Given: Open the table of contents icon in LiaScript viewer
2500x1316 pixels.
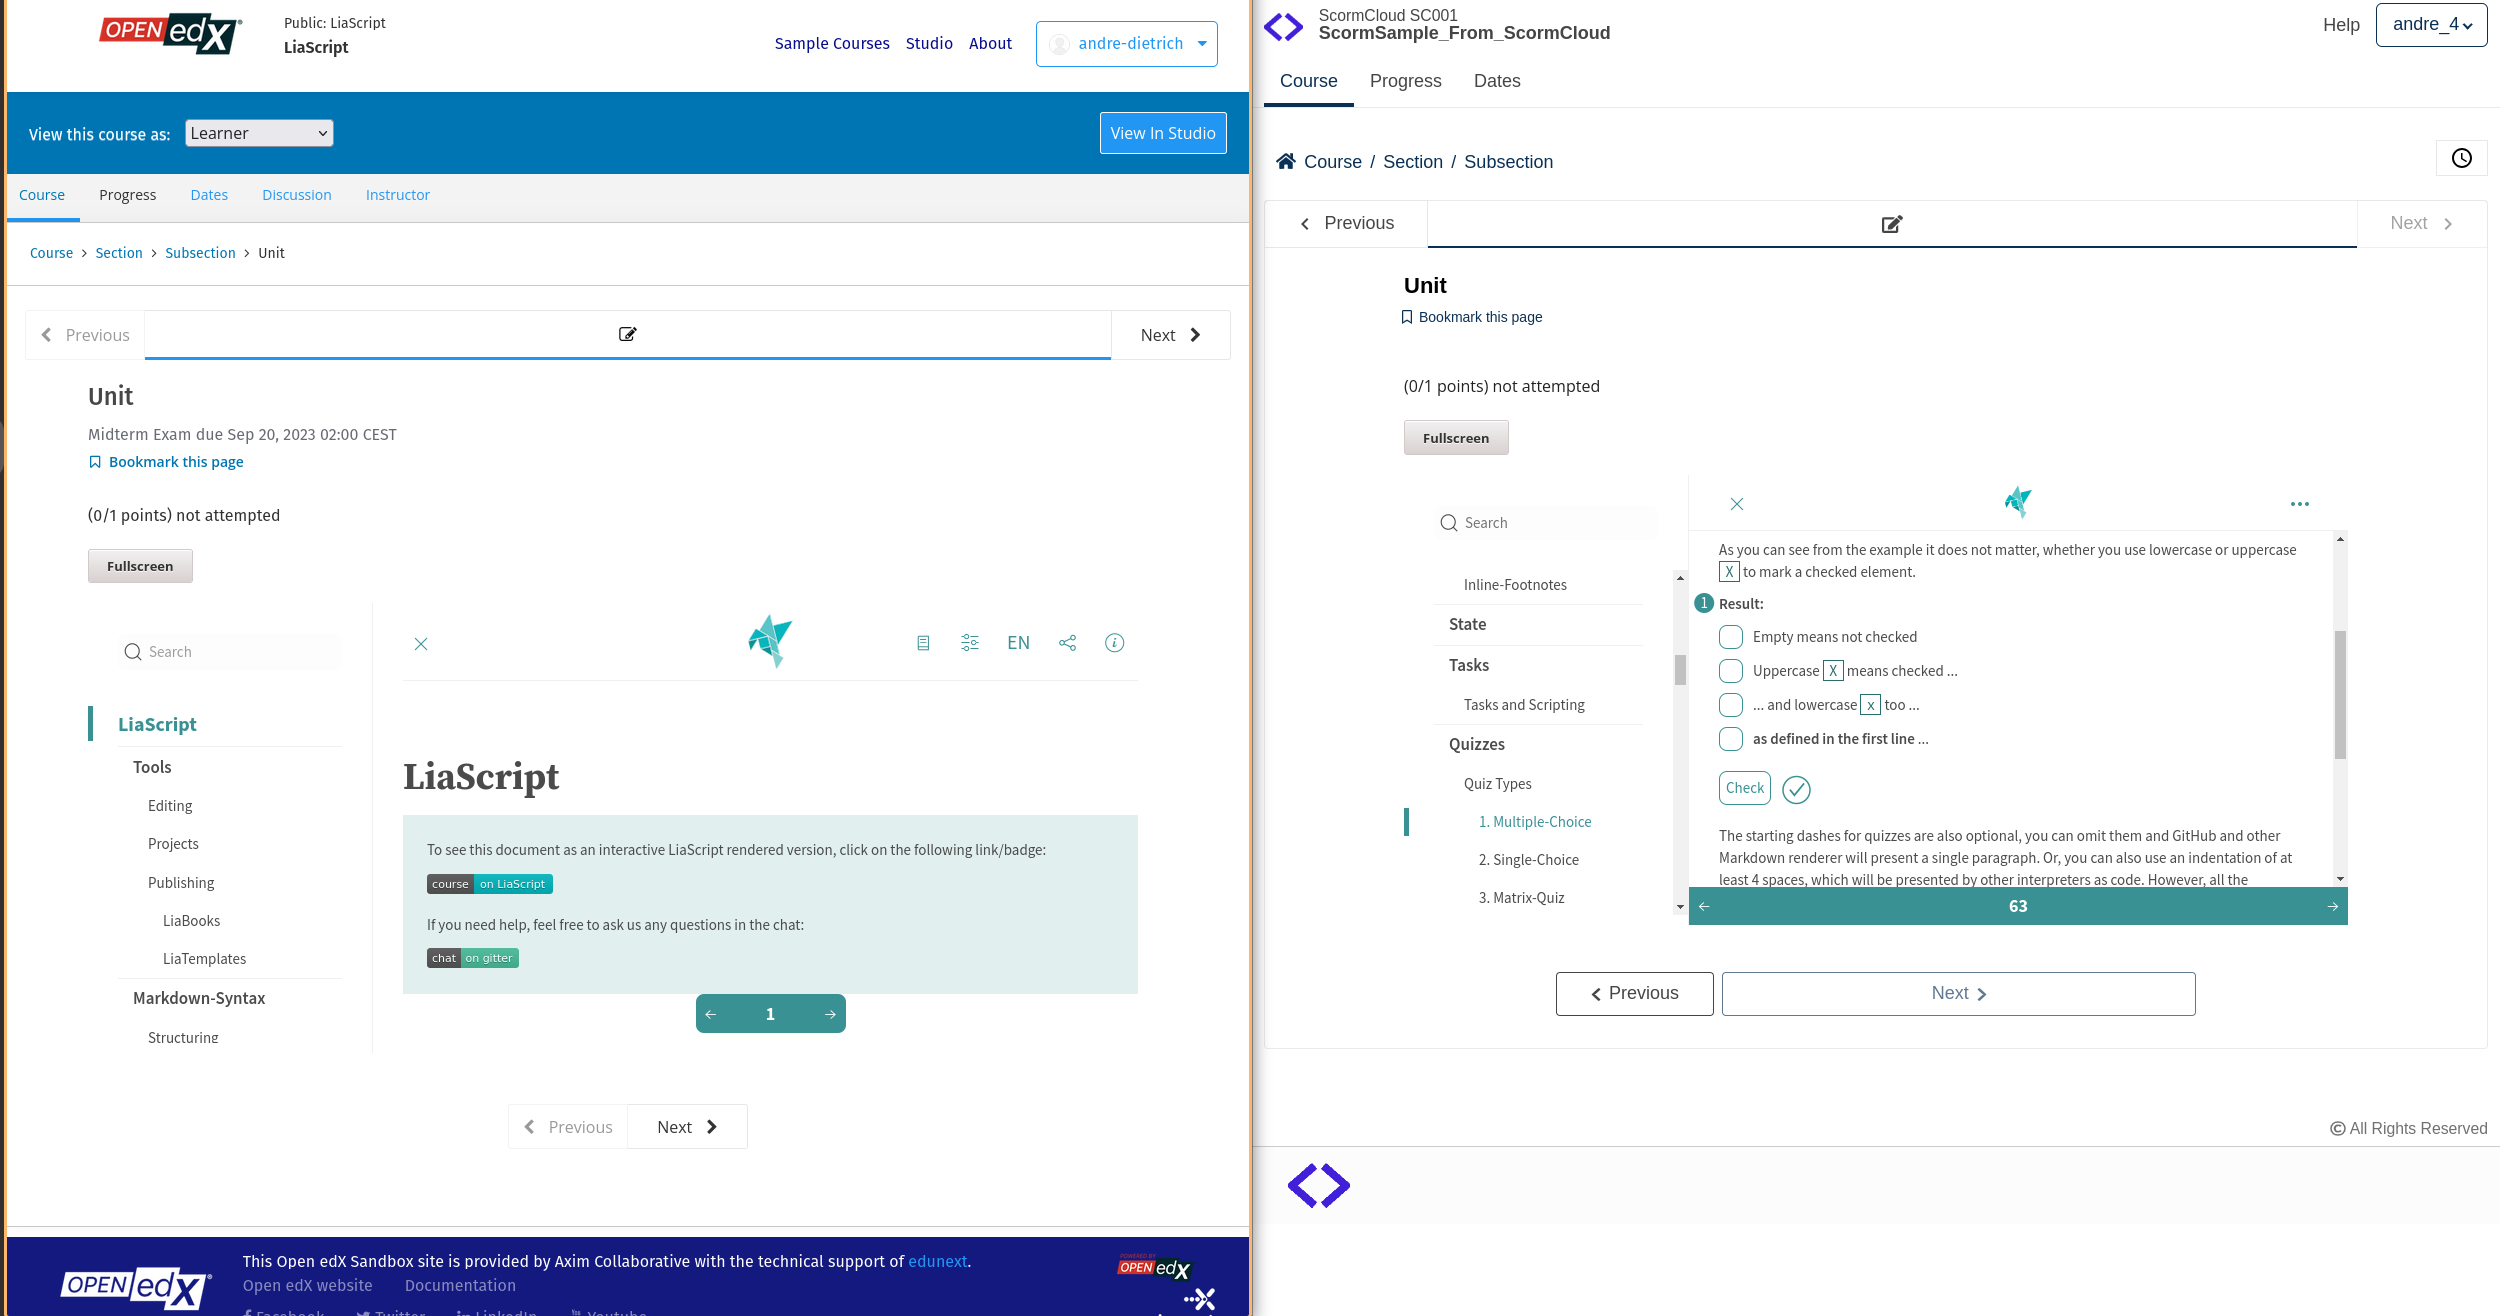Looking at the screenshot, I should 923,642.
